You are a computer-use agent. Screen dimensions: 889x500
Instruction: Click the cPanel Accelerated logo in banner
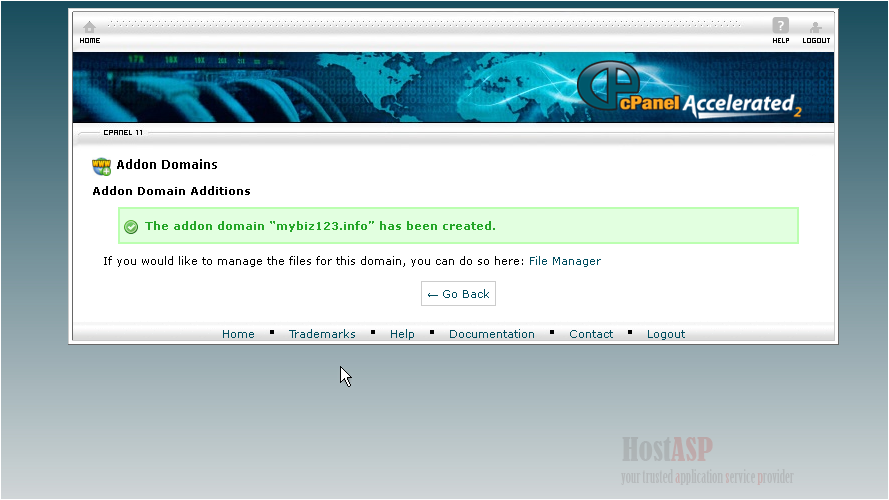coord(689,92)
